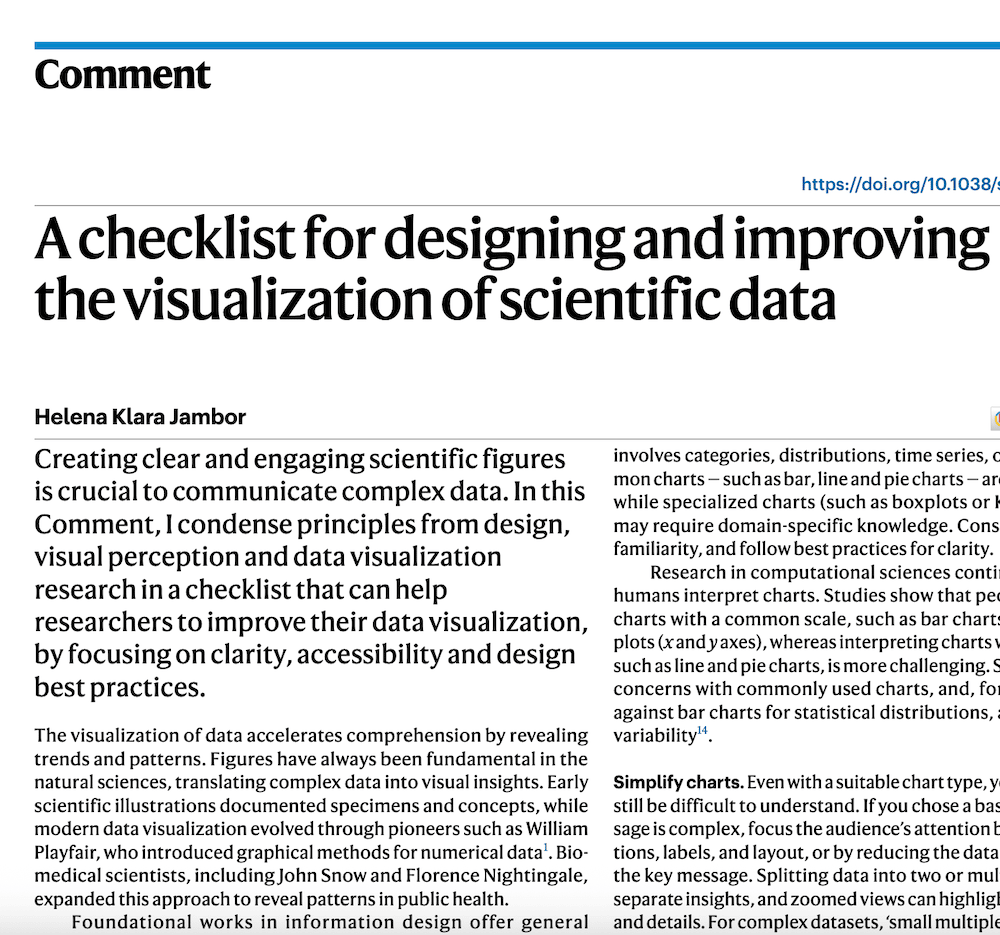Click the 'Comment' section heading
Image resolution: width=1000 pixels, height=935 pixels.
click(x=123, y=75)
